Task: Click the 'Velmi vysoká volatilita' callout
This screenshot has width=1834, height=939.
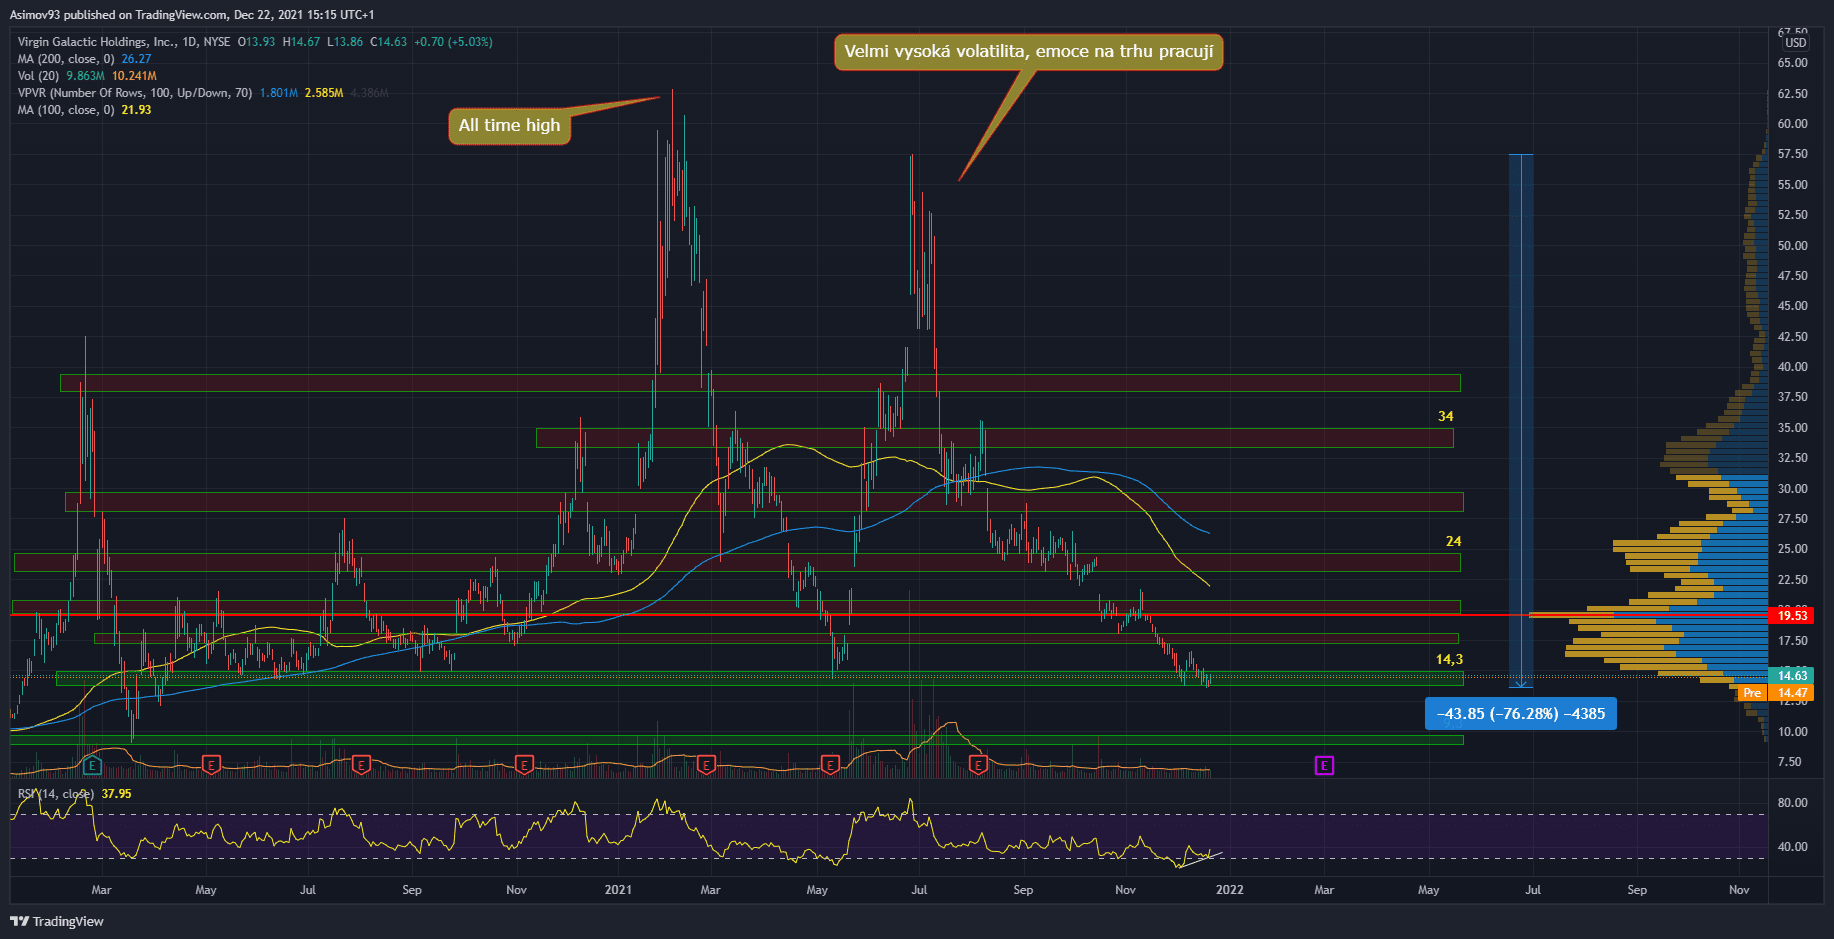Action: pos(1028,52)
